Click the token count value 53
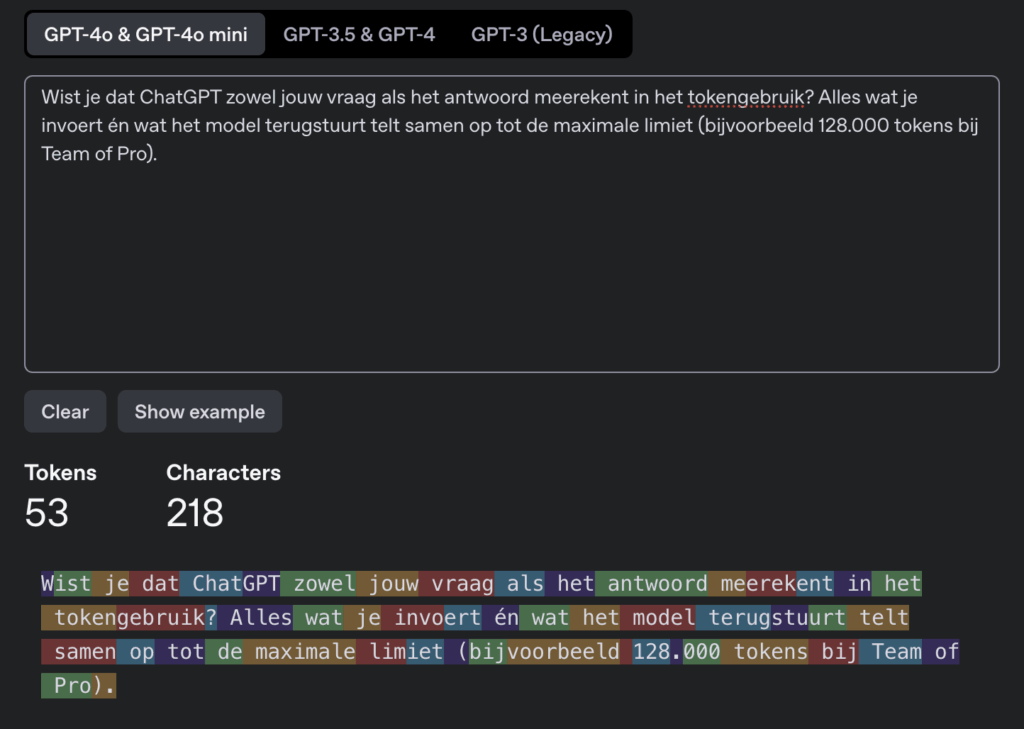This screenshot has height=729, width=1024. 47,513
